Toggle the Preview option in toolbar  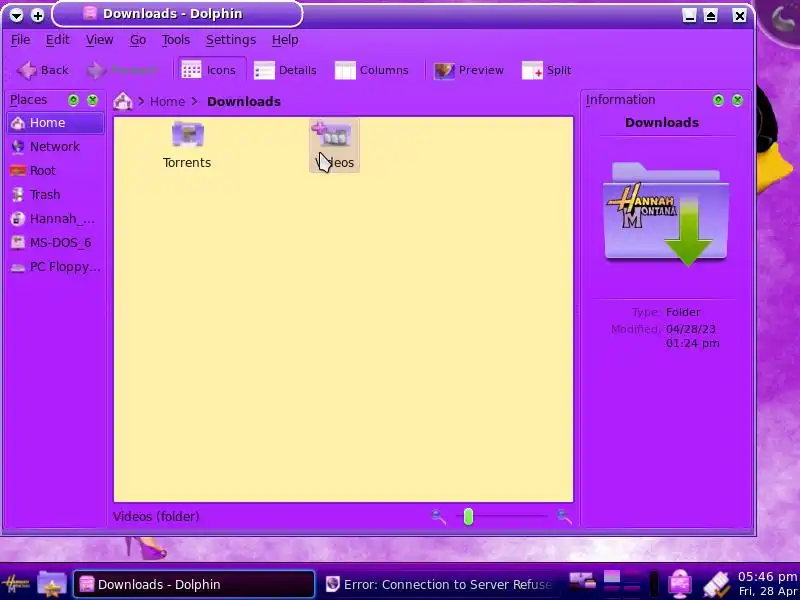coord(469,70)
